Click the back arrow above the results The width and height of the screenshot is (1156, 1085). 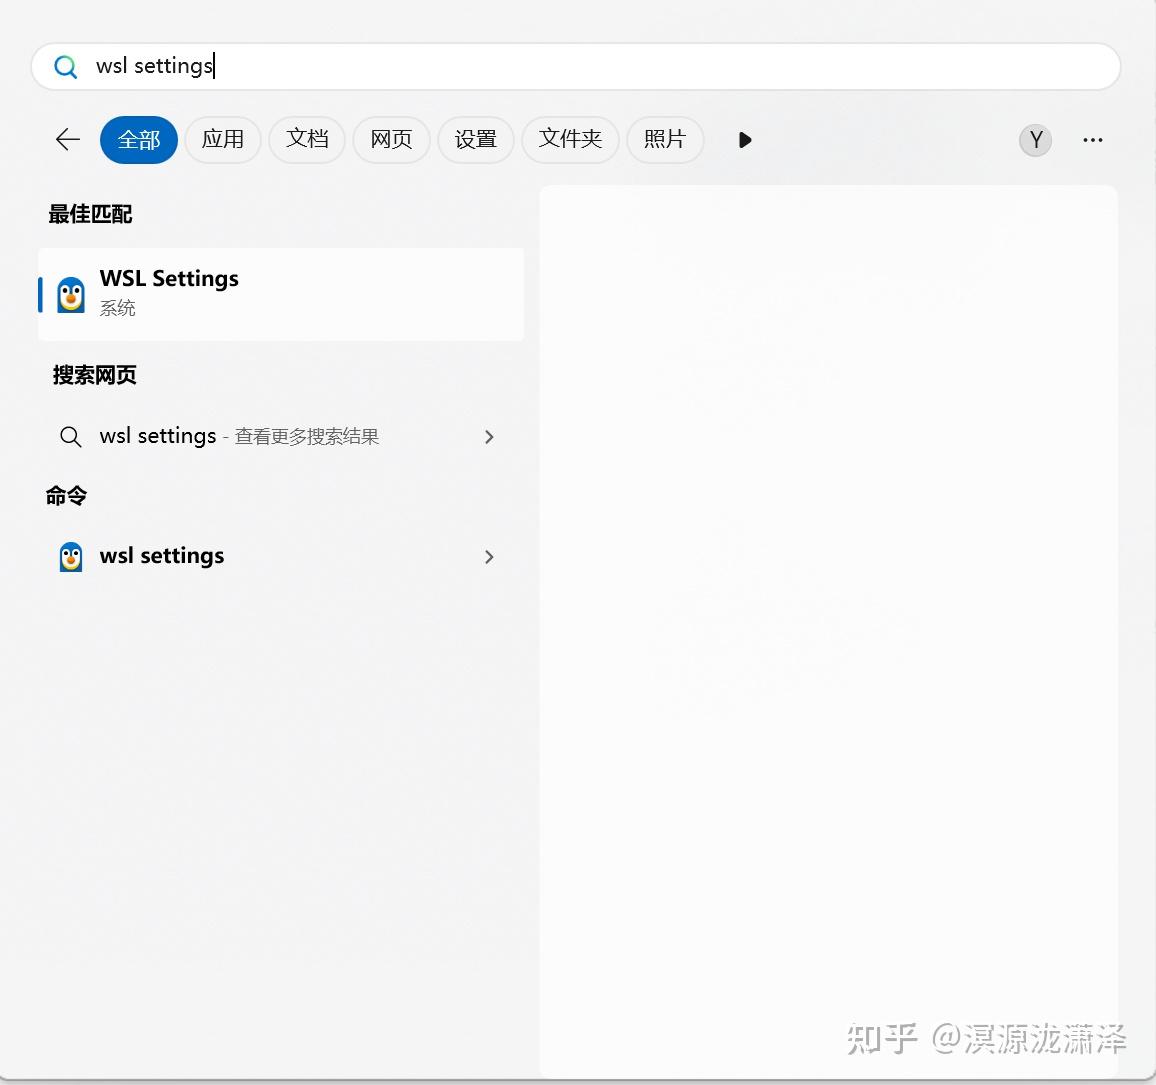[x=66, y=139]
